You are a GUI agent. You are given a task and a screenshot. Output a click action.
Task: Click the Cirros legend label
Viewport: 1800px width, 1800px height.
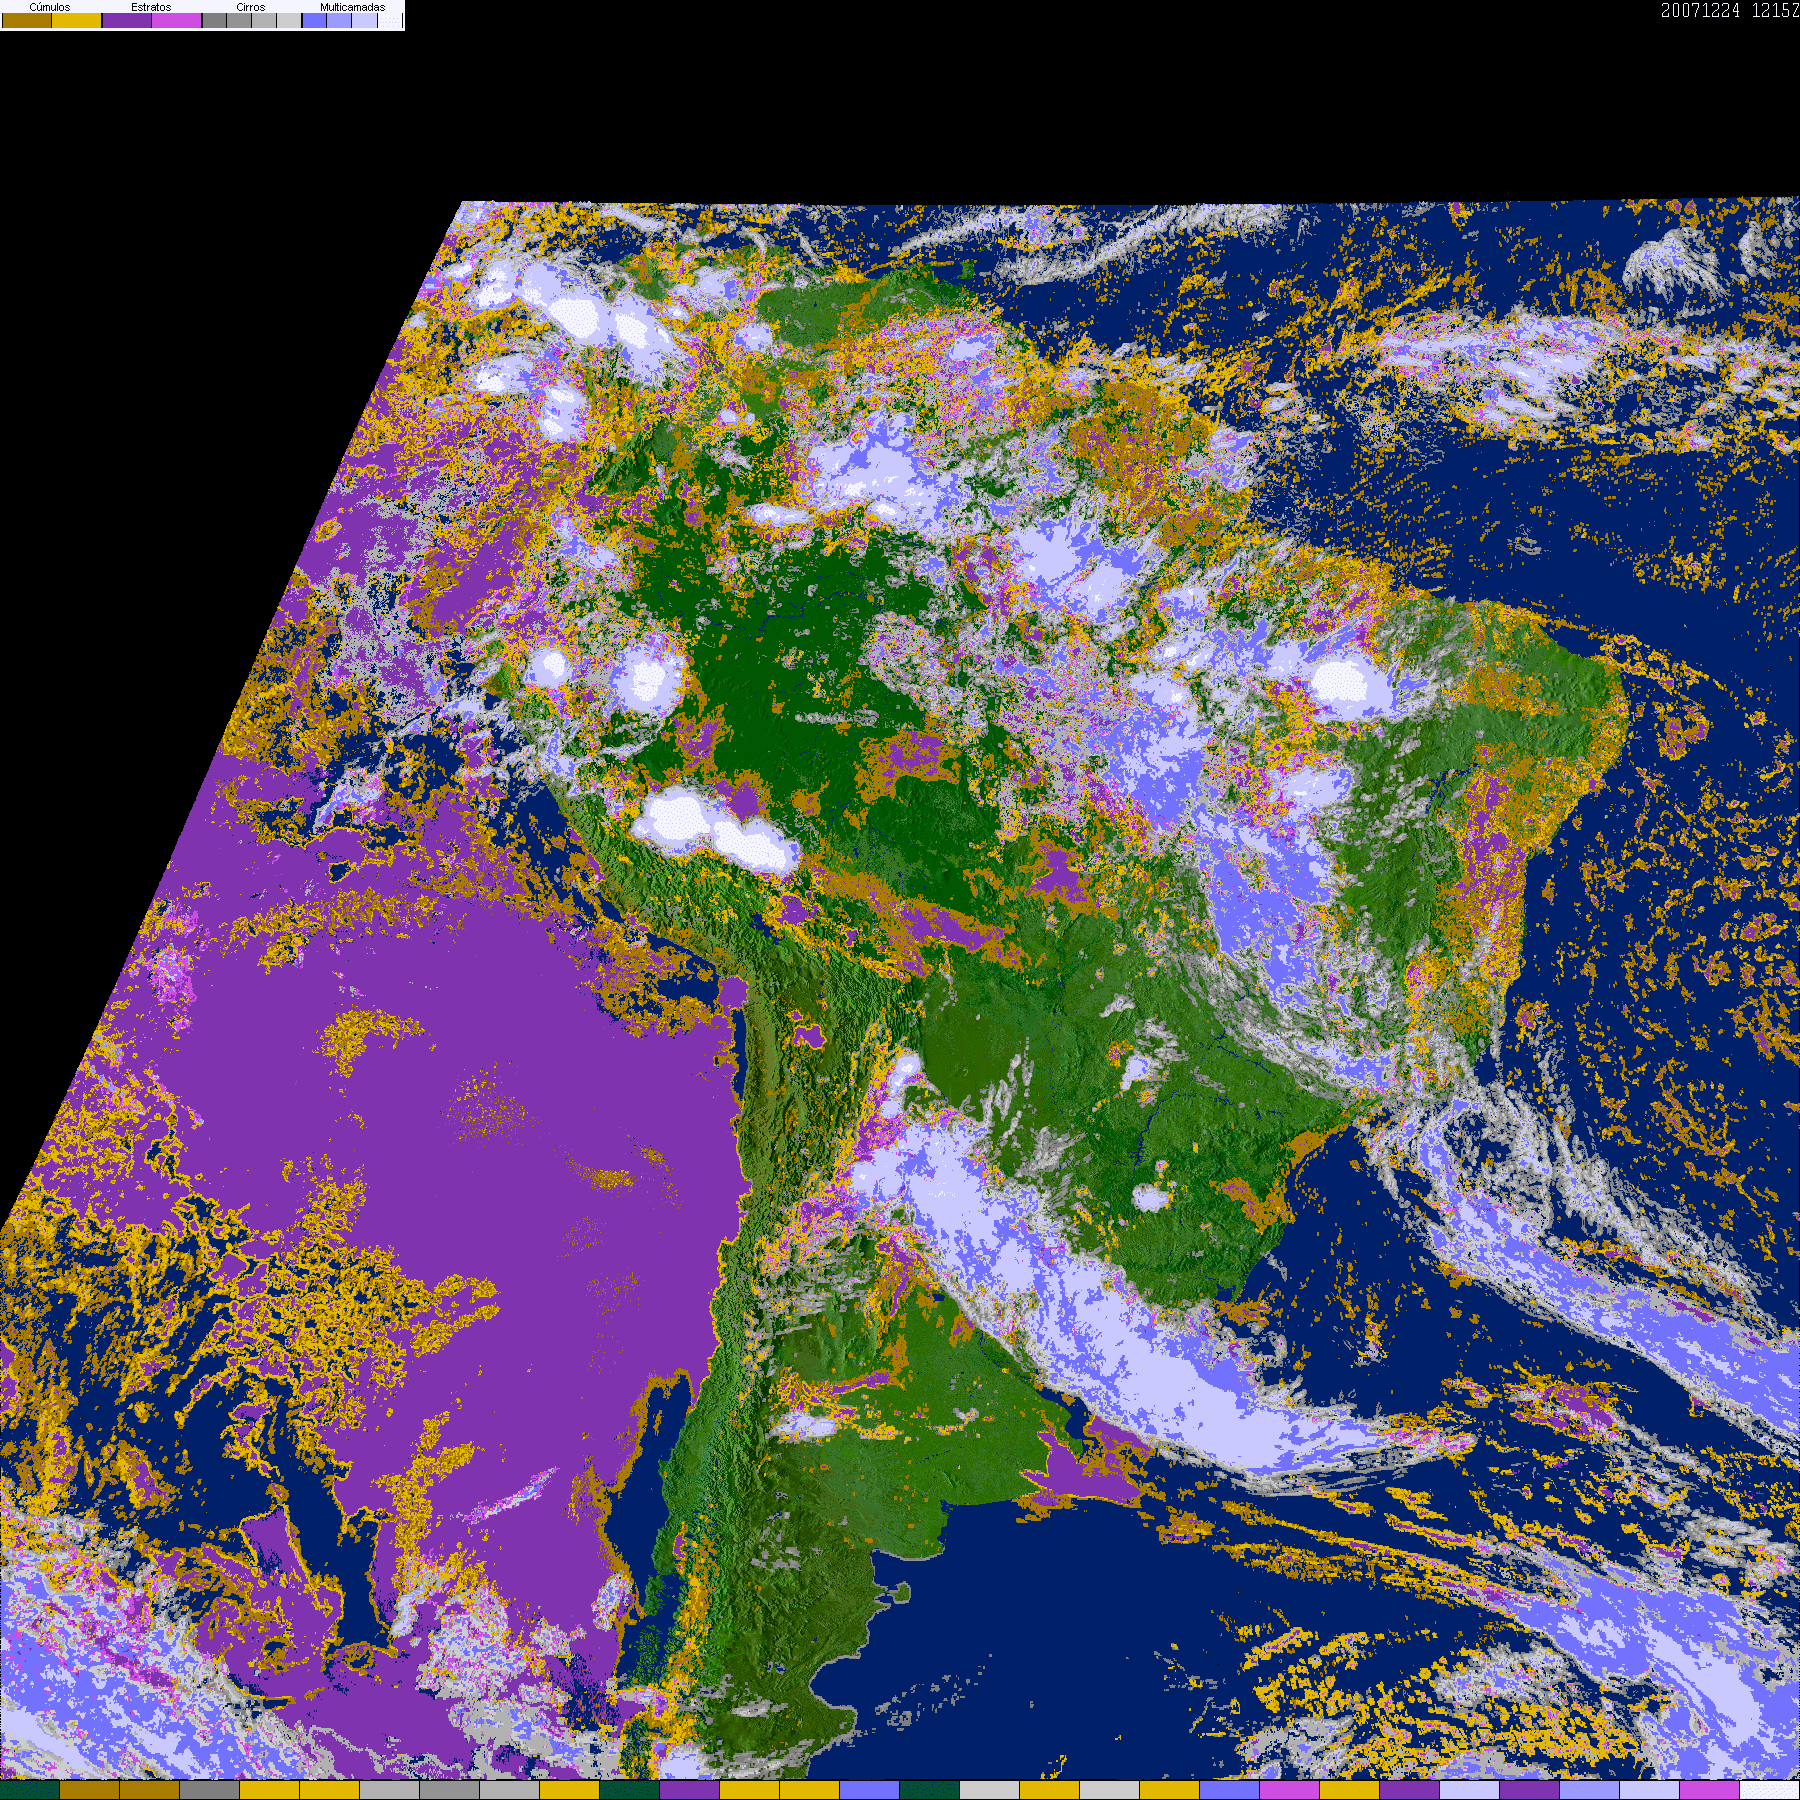(251, 7)
